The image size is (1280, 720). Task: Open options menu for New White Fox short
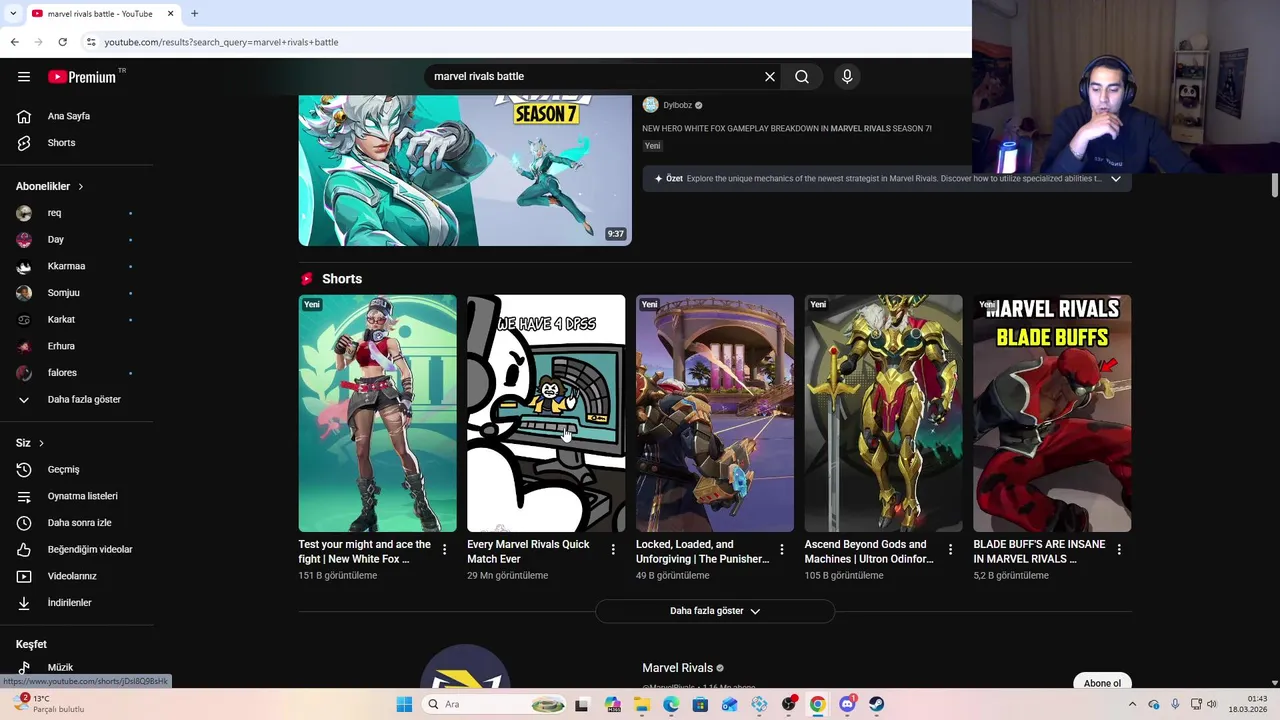(x=444, y=549)
